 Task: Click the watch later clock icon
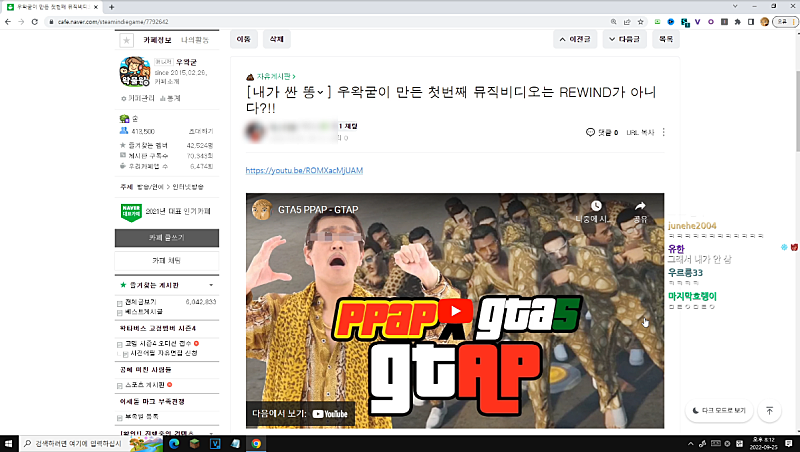596,208
